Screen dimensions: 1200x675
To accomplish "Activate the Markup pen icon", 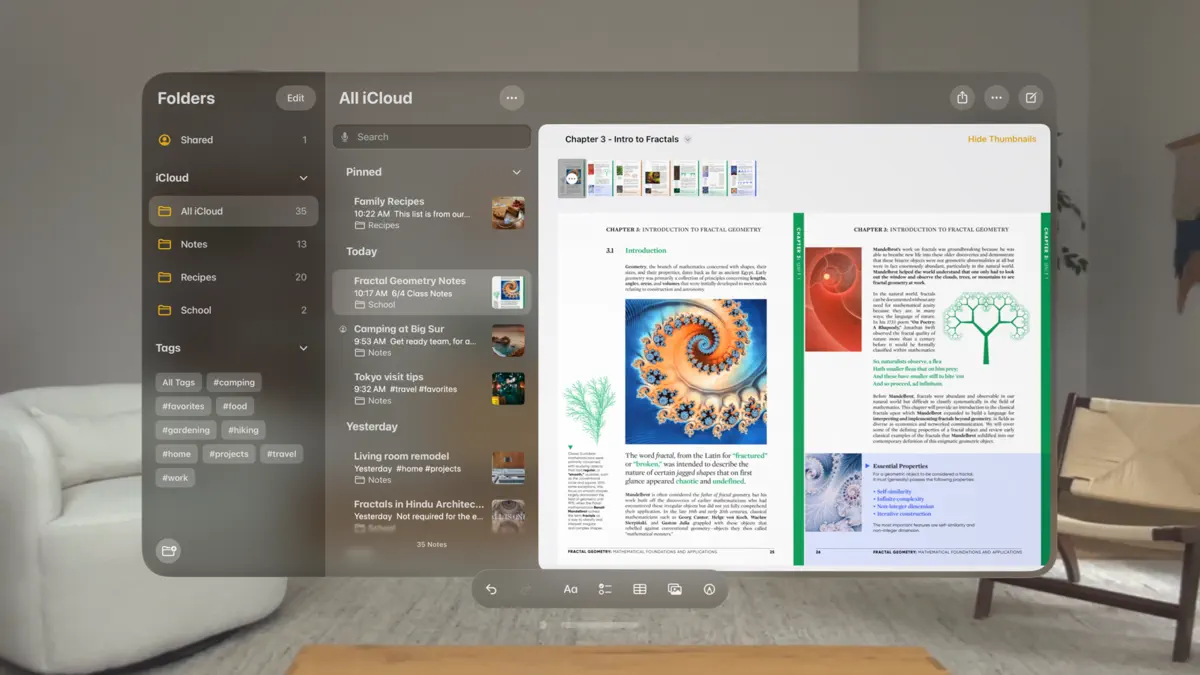I will 709,589.
